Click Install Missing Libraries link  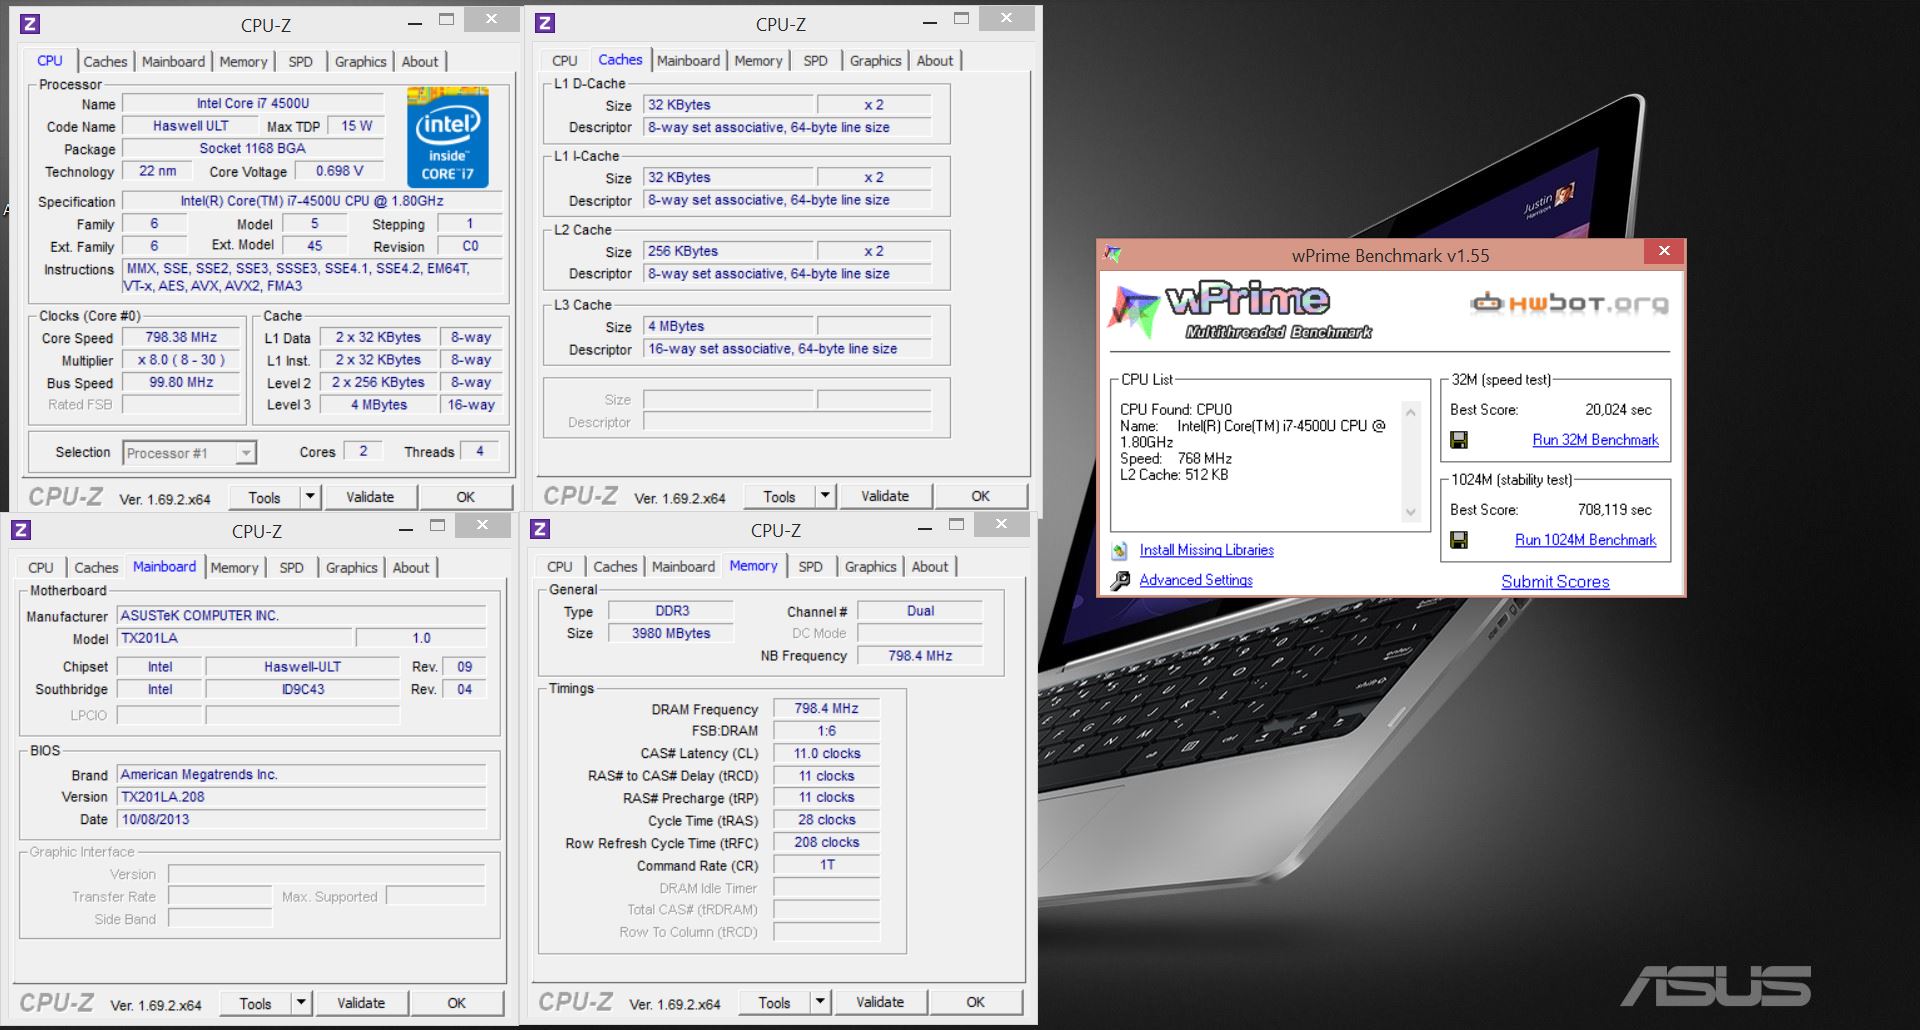[1206, 550]
